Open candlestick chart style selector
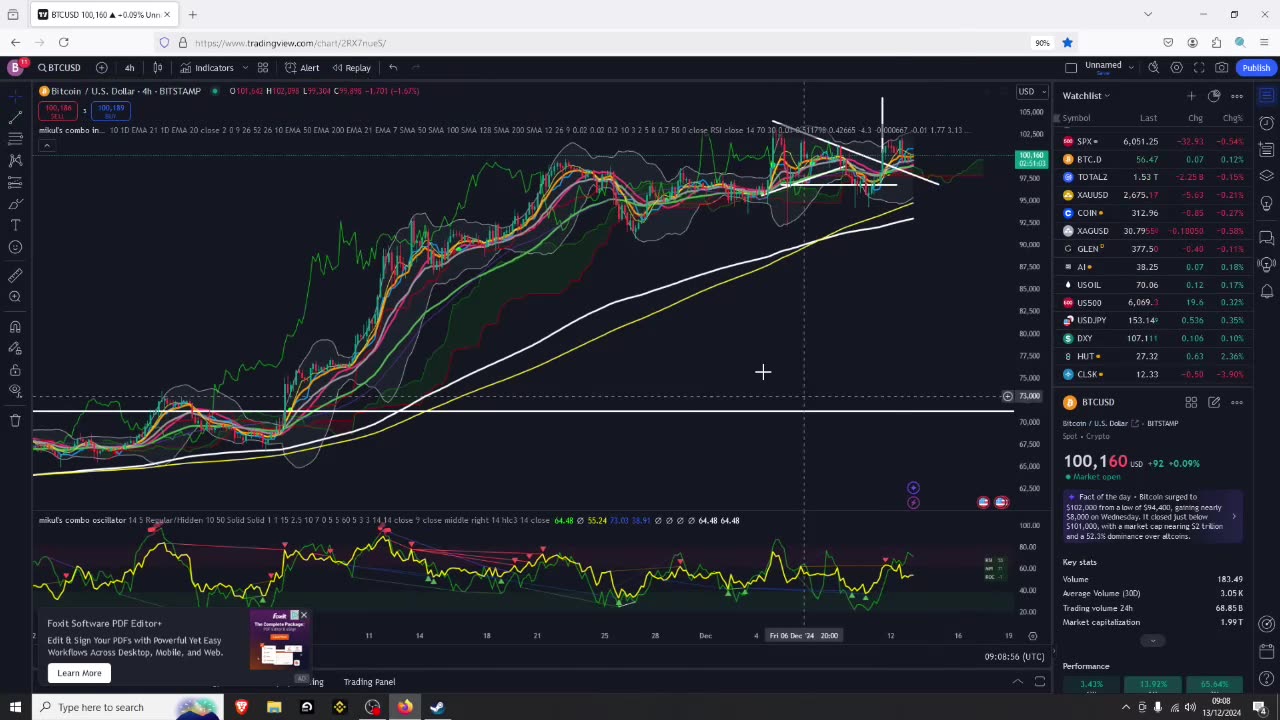This screenshot has height=720, width=1280. click(157, 68)
